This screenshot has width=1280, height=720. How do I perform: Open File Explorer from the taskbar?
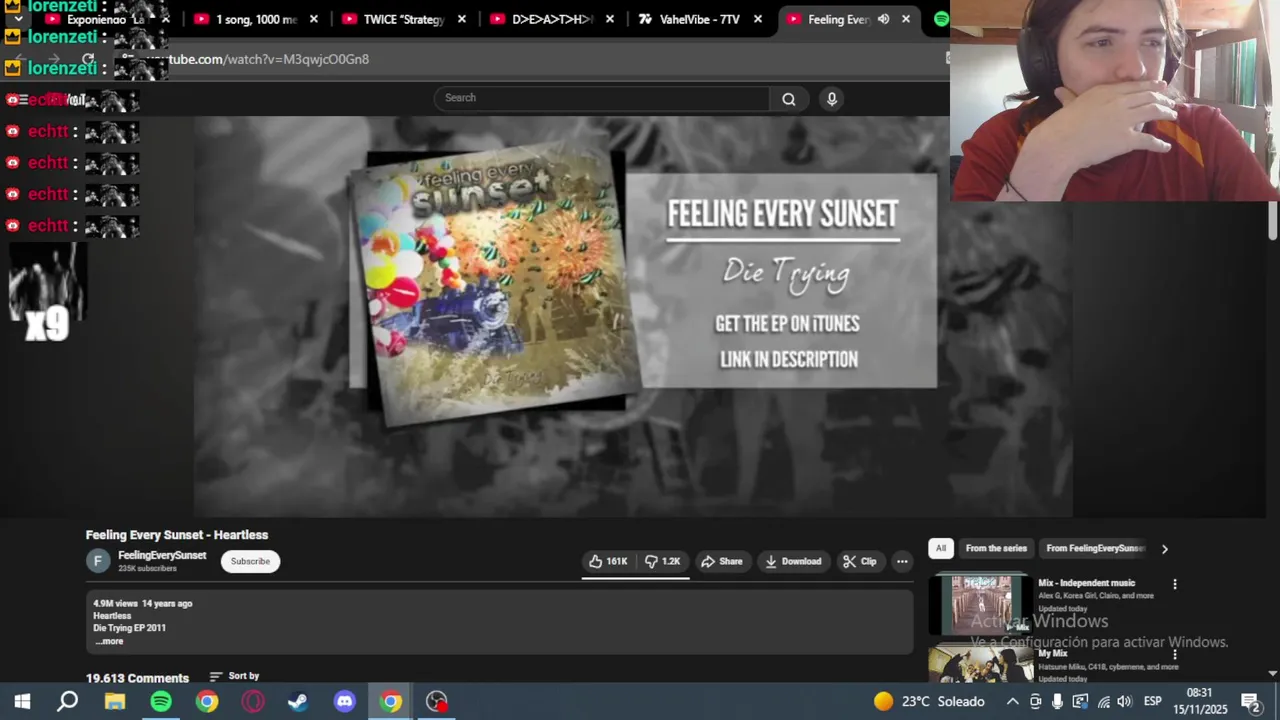(x=115, y=702)
